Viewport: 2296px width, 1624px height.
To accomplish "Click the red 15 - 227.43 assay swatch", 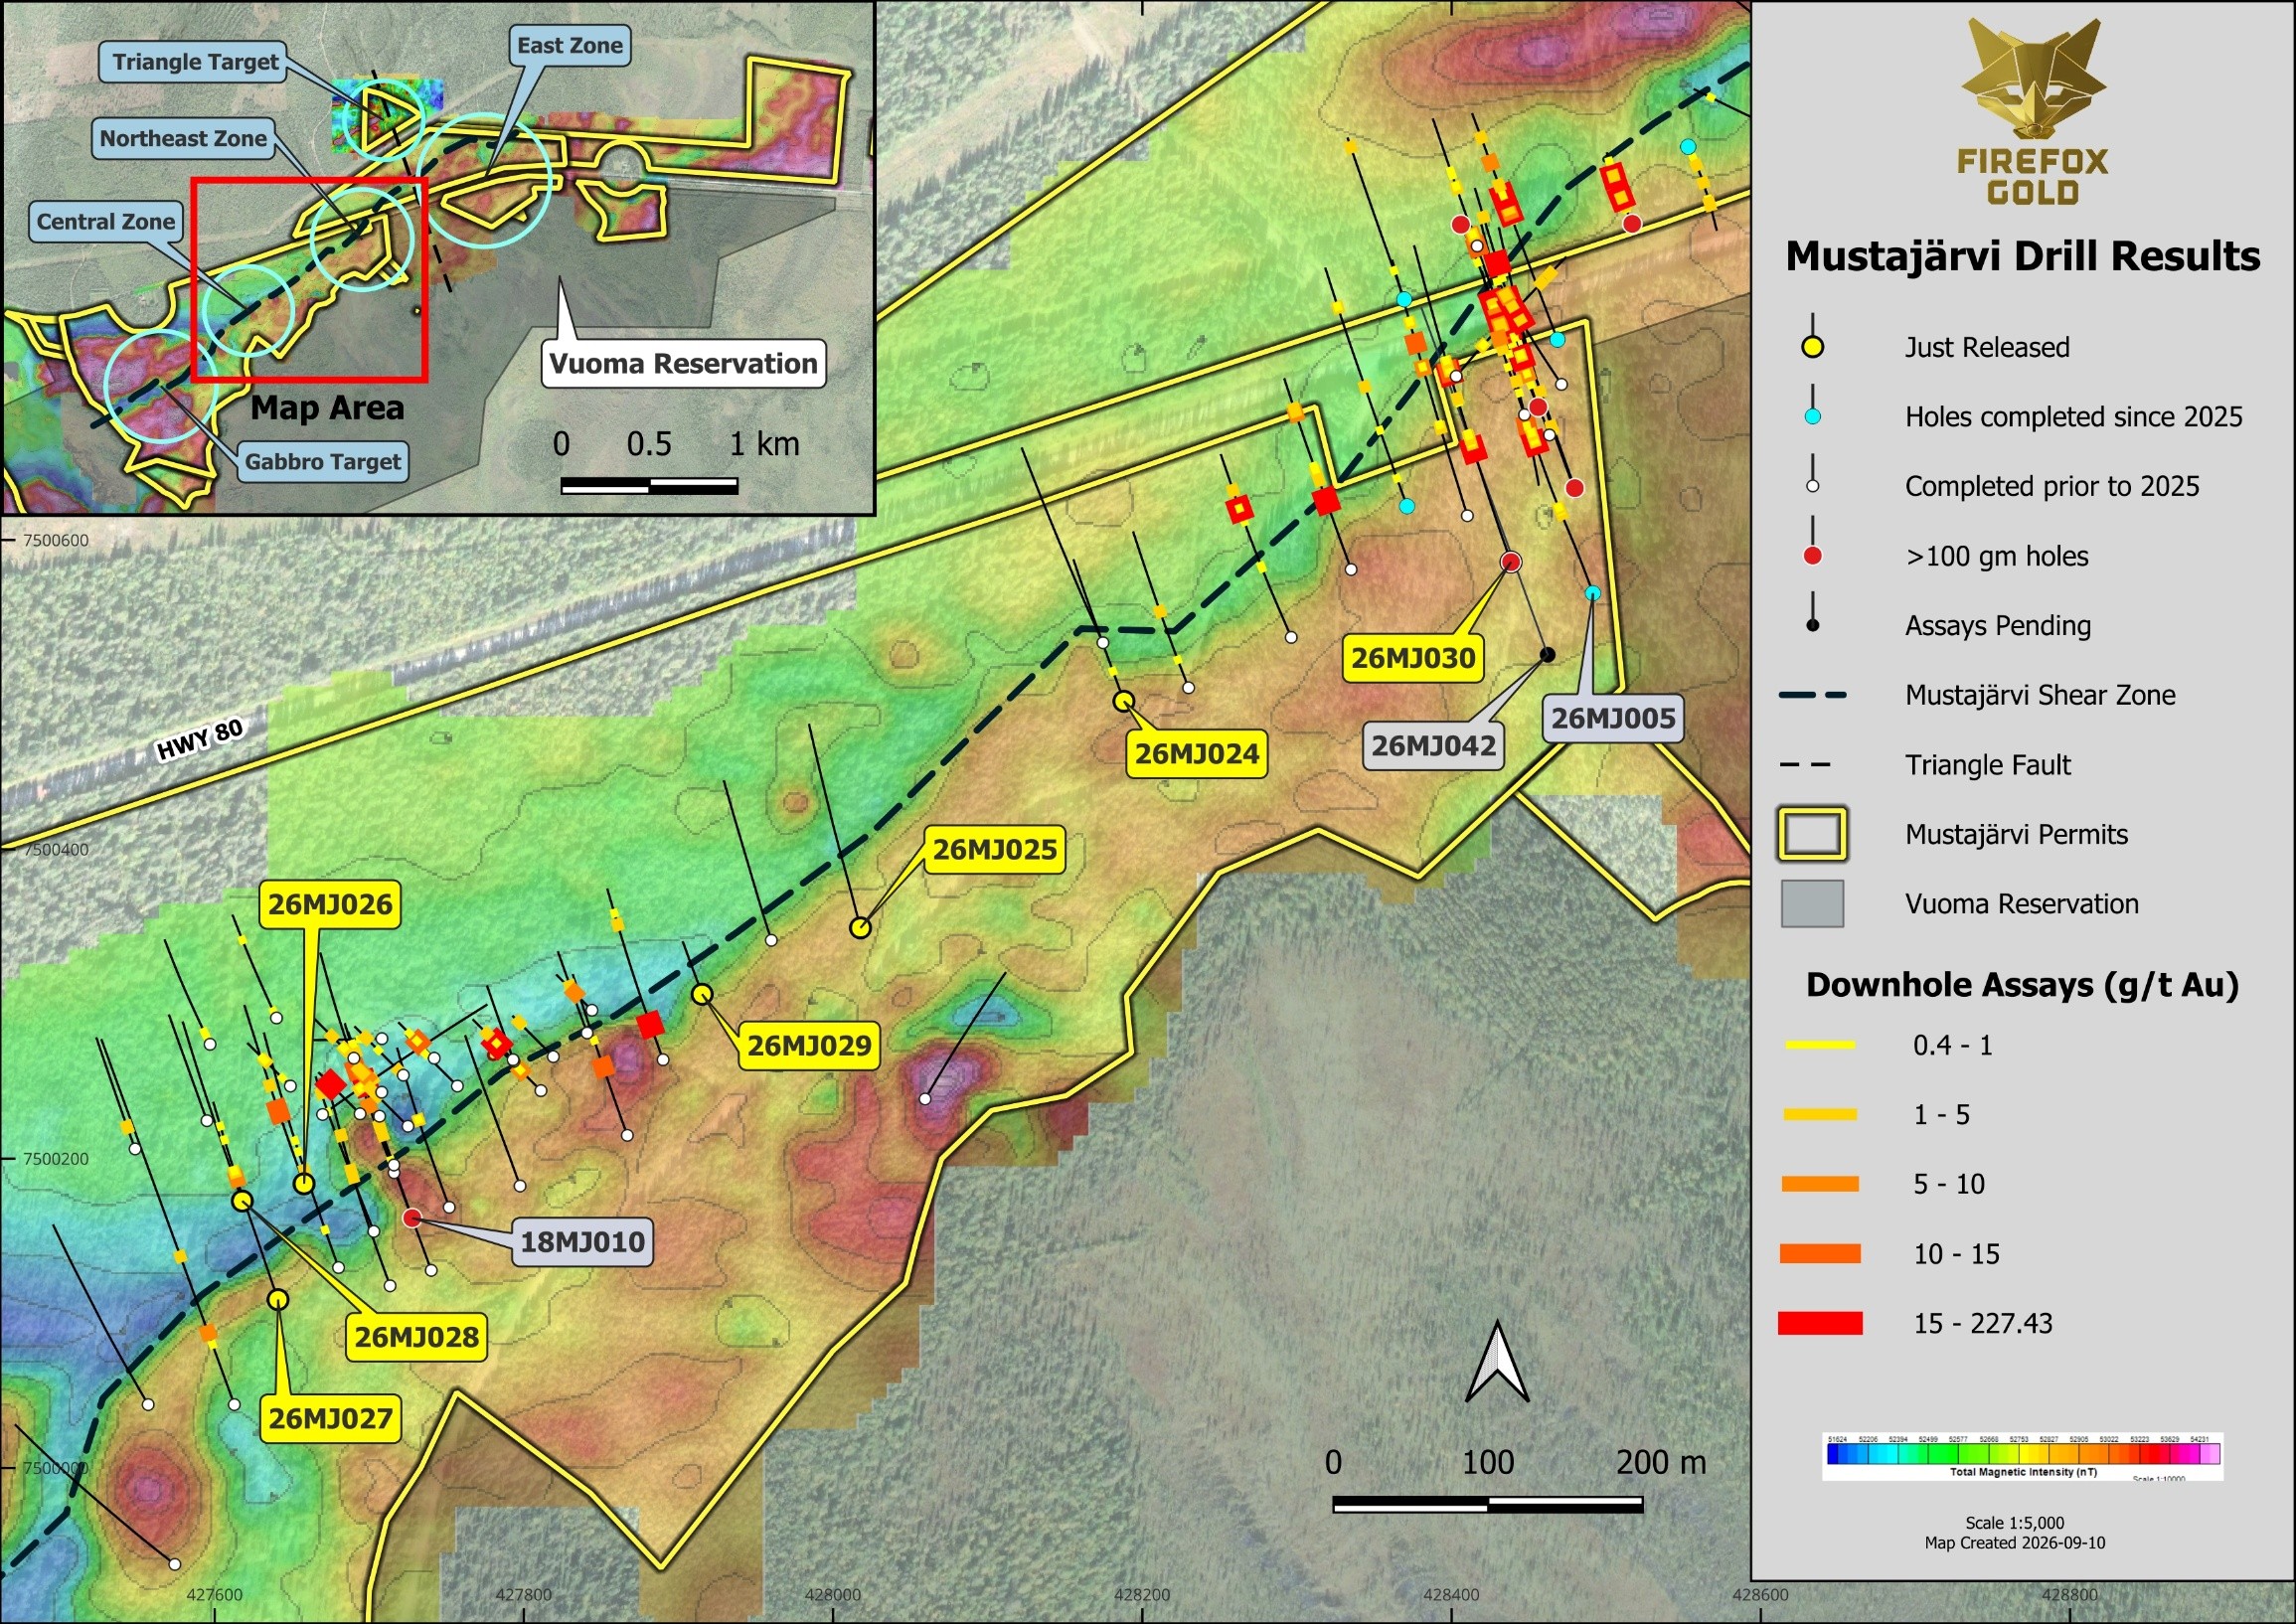I will (1820, 1324).
